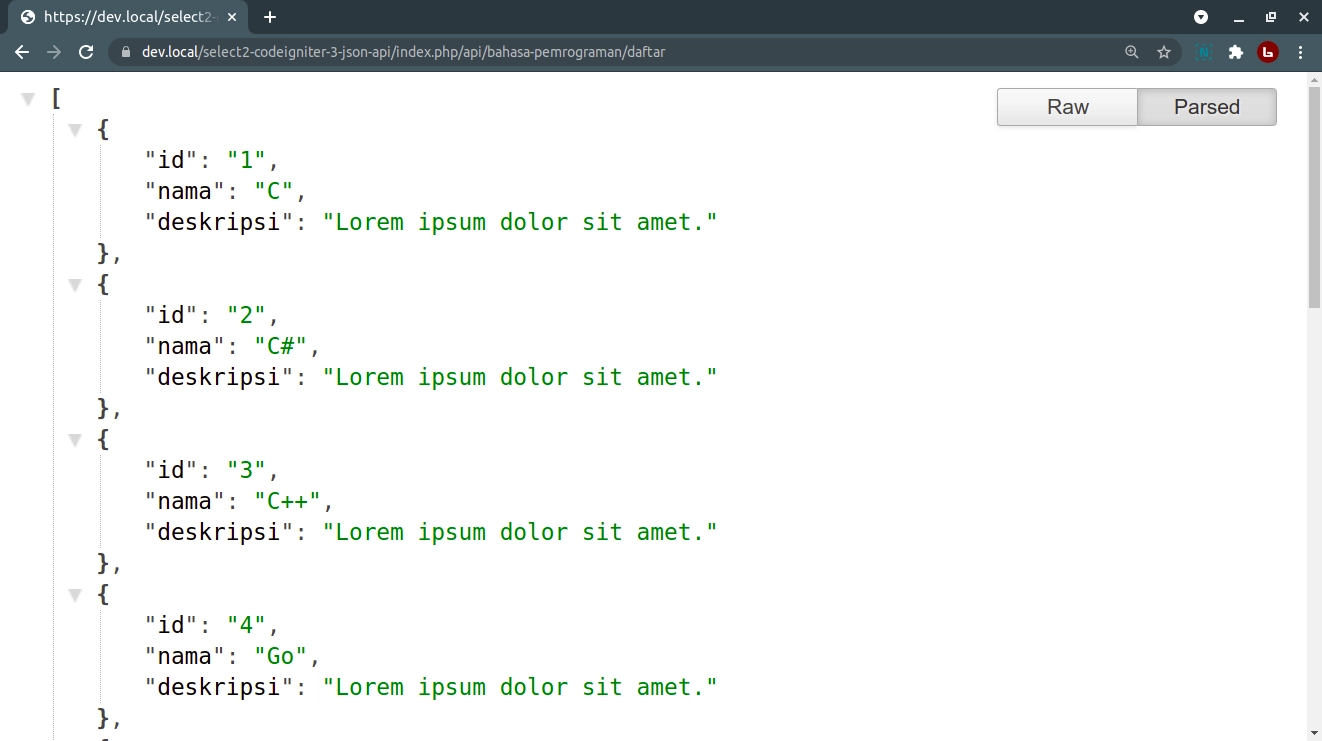1322x741 pixels.
Task: Click the "nama" key above "C#"
Action: pyautogui.click(x=185, y=346)
